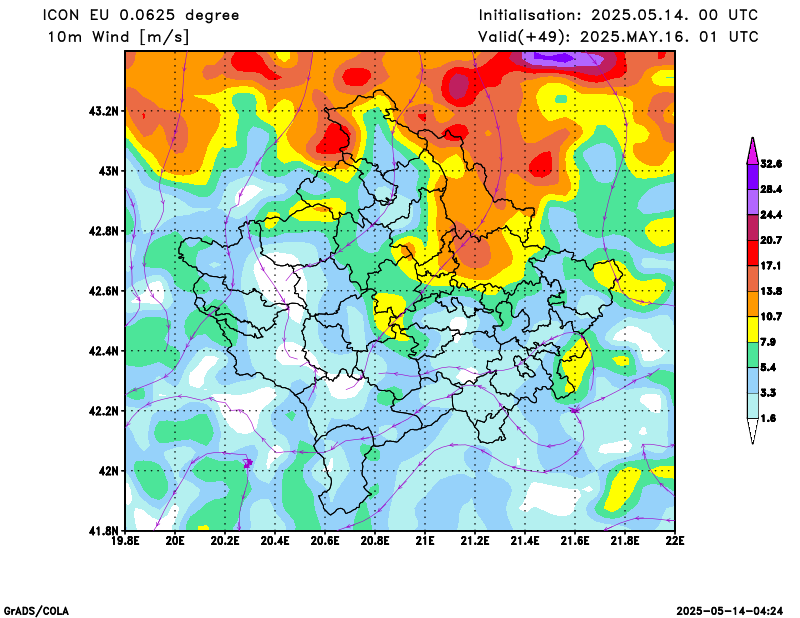Click the 3.3 legend value
This screenshot has height=618, width=800.
click(x=768, y=393)
